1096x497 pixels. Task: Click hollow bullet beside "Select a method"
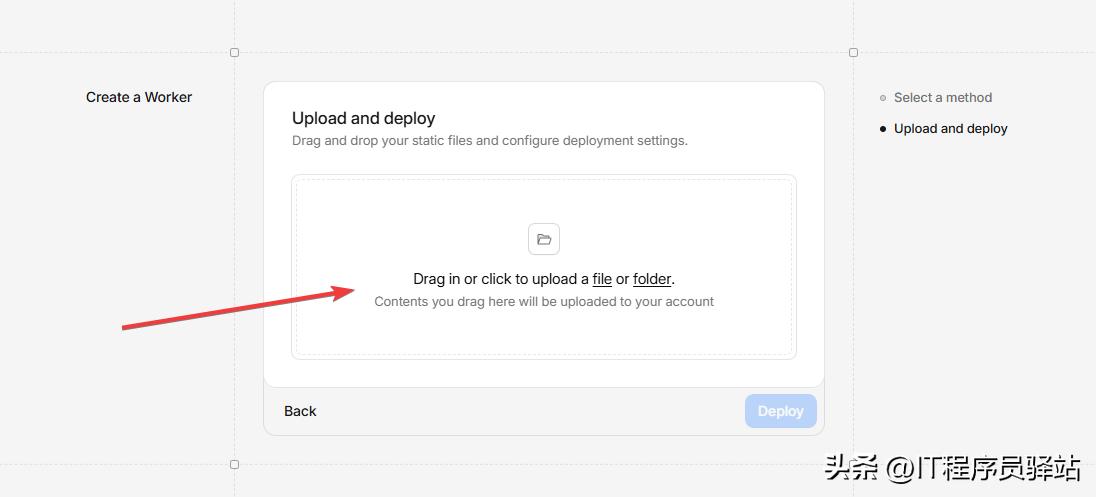pyautogui.click(x=883, y=98)
